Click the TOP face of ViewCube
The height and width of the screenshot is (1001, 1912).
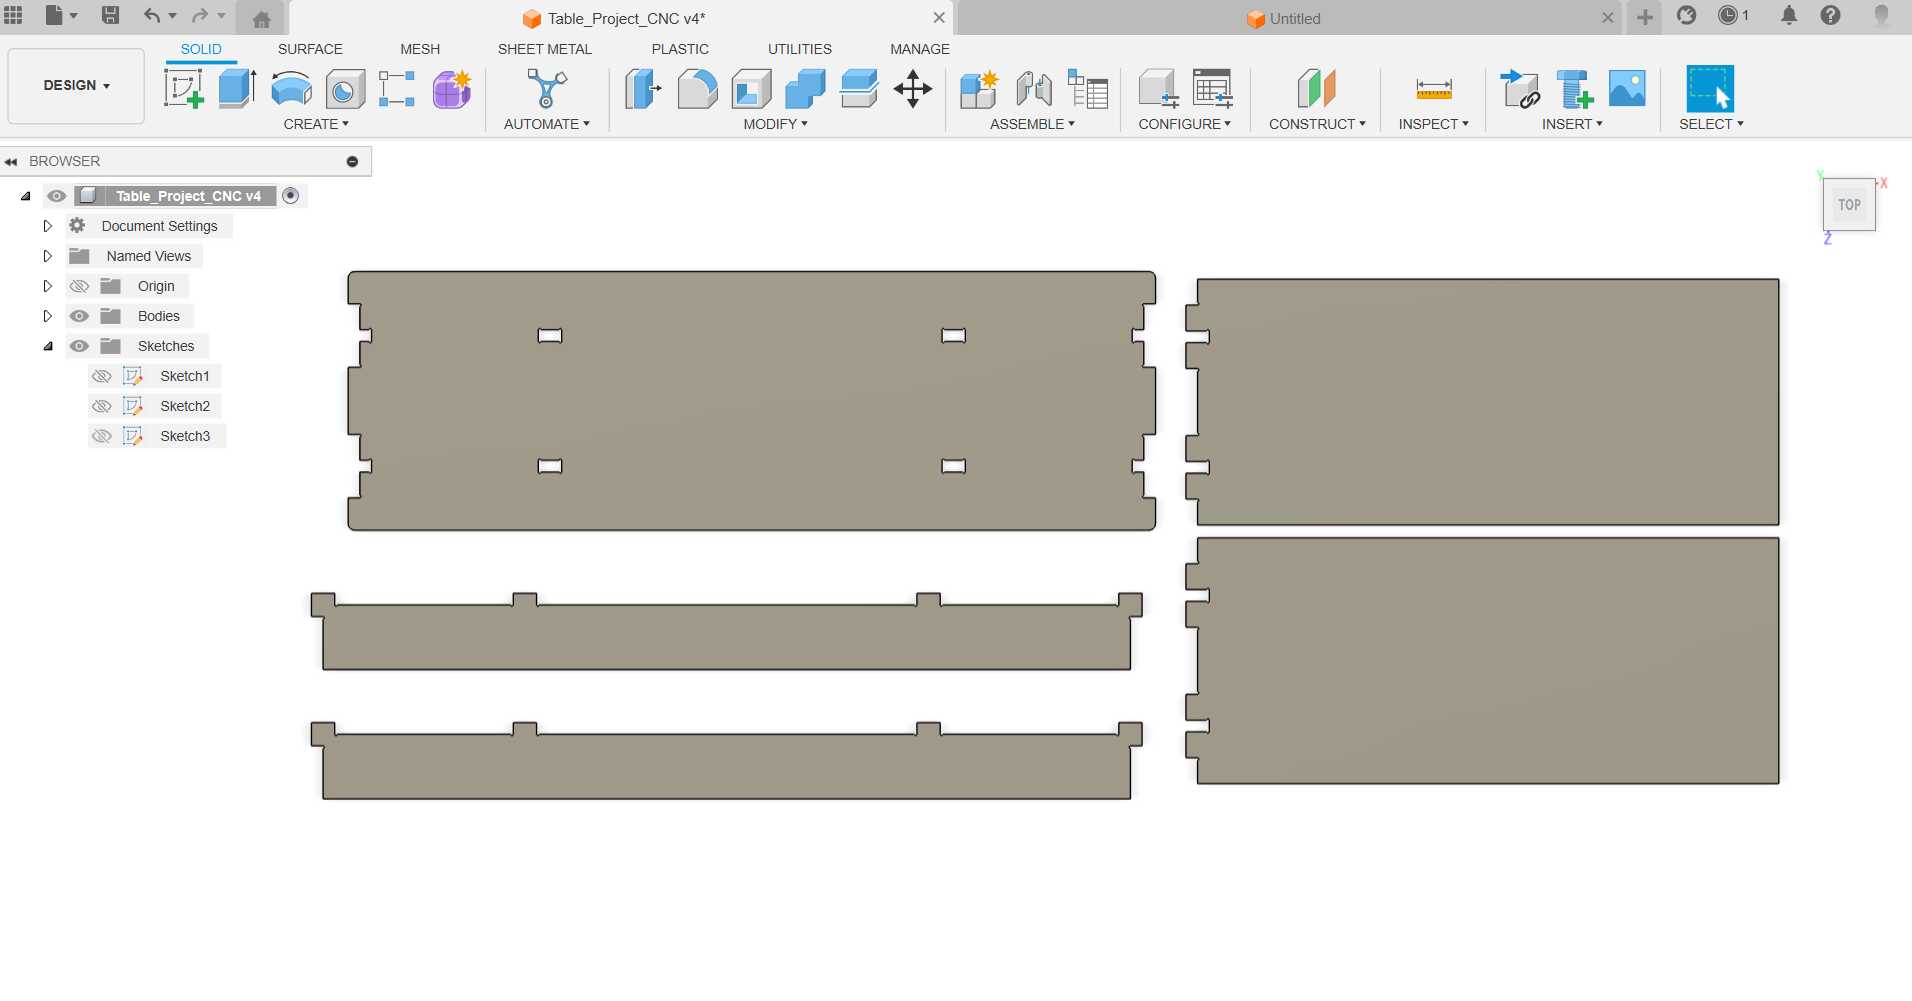tap(1849, 205)
